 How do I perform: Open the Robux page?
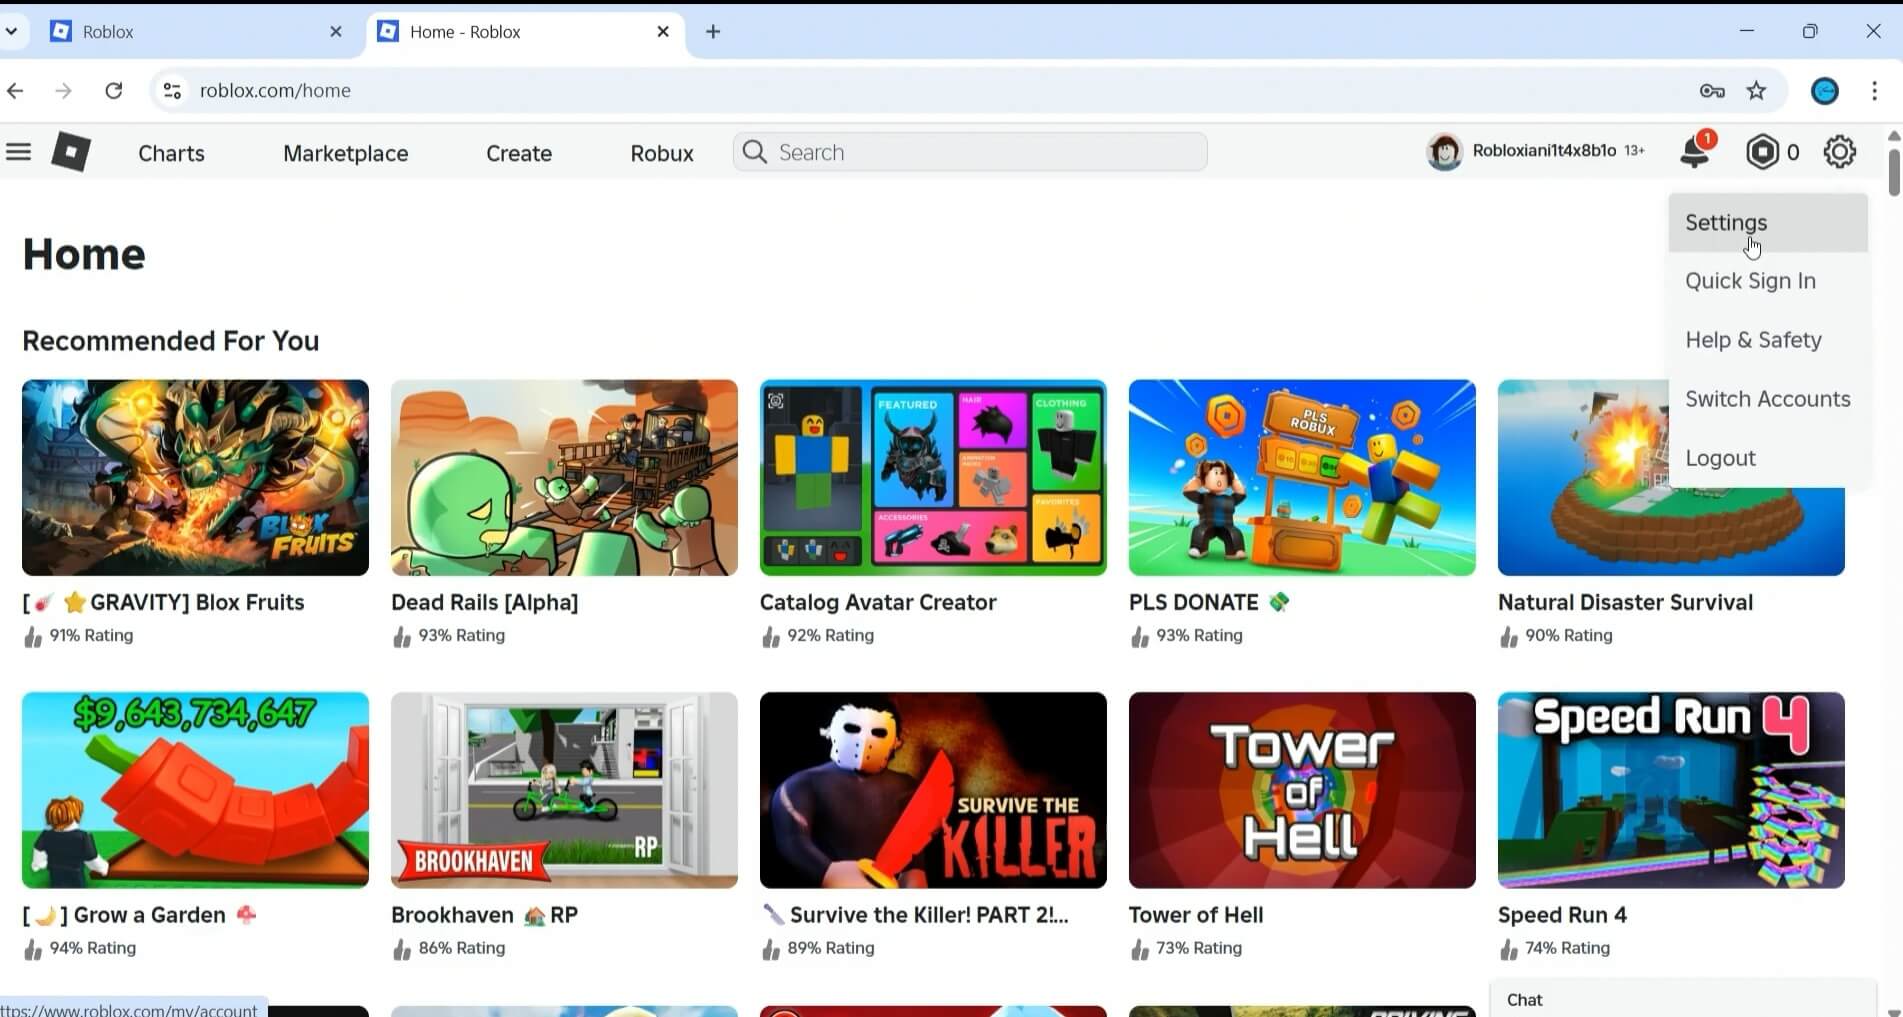(x=662, y=153)
